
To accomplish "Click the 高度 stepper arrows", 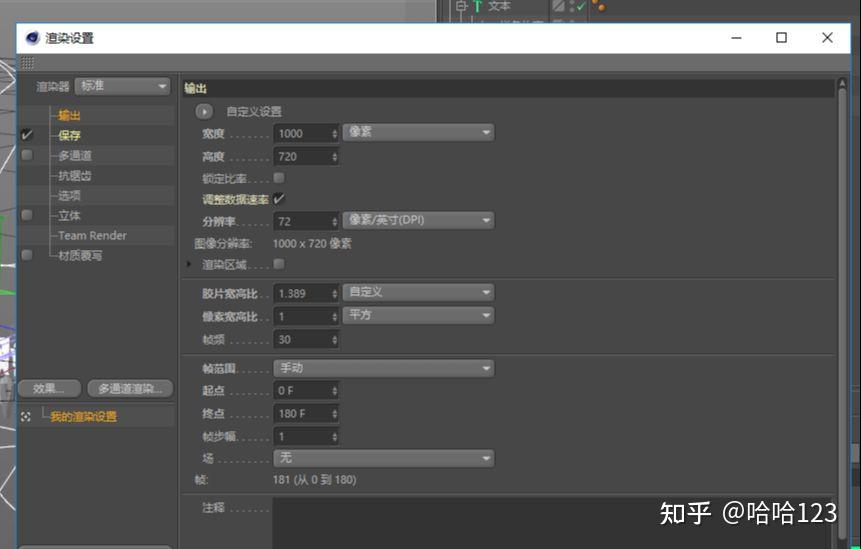I will pyautogui.click(x=334, y=157).
